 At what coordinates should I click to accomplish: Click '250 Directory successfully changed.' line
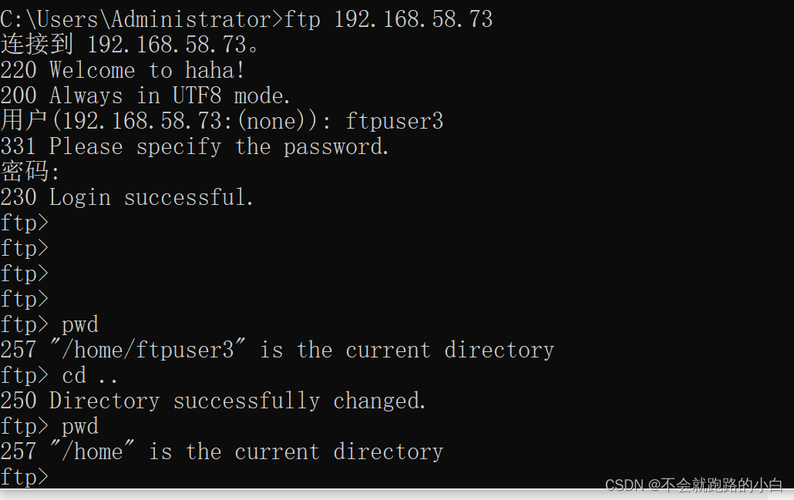click(x=213, y=401)
